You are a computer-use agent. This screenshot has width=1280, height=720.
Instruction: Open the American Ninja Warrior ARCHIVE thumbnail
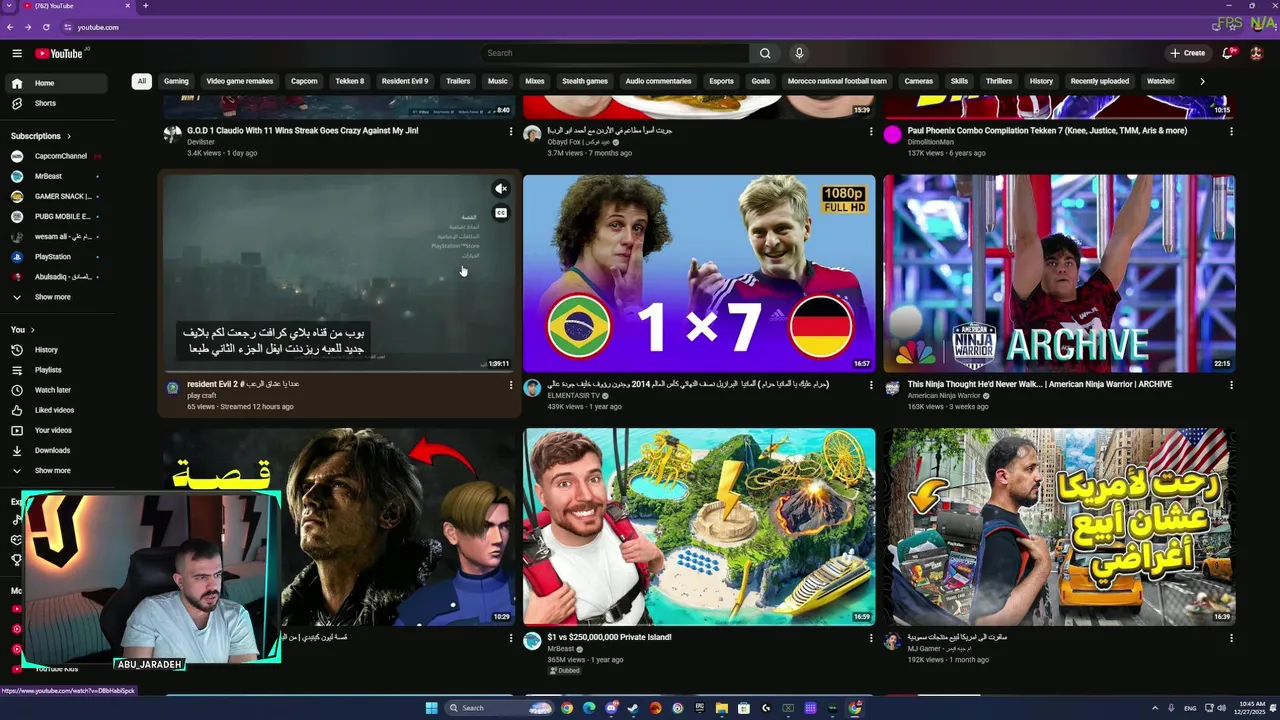[x=1059, y=273]
